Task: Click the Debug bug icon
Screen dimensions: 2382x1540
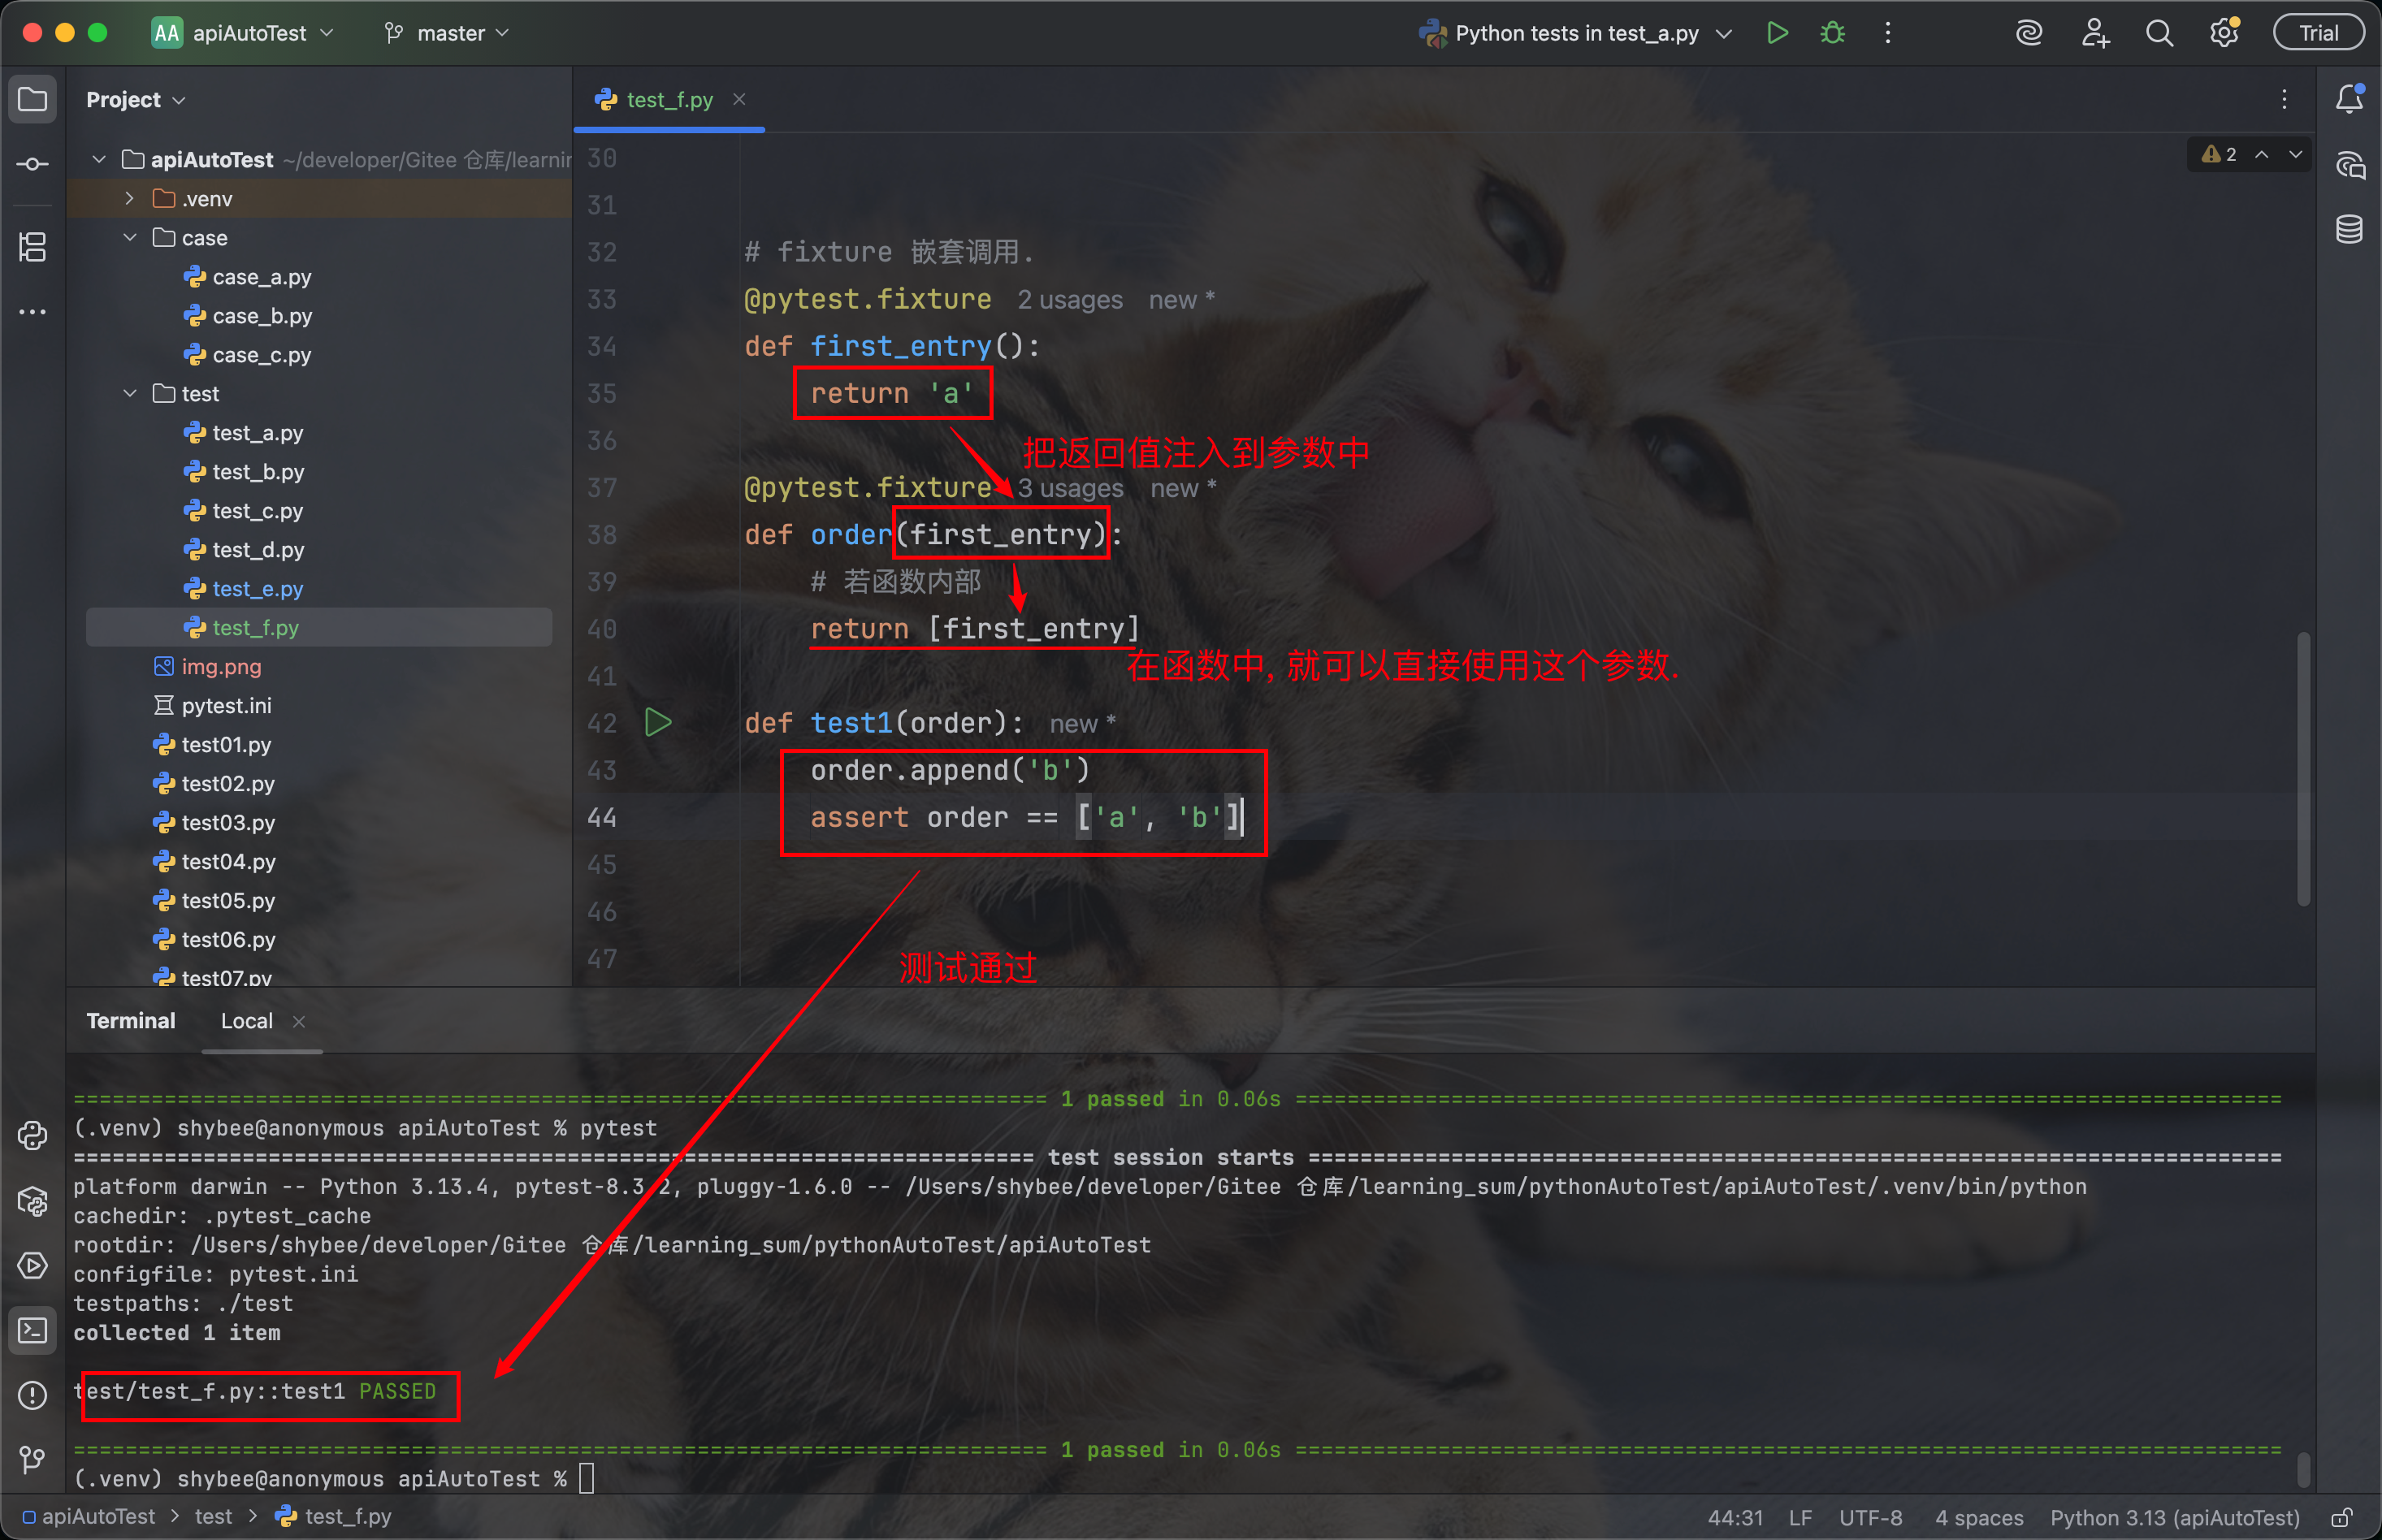Action: click(x=1832, y=33)
